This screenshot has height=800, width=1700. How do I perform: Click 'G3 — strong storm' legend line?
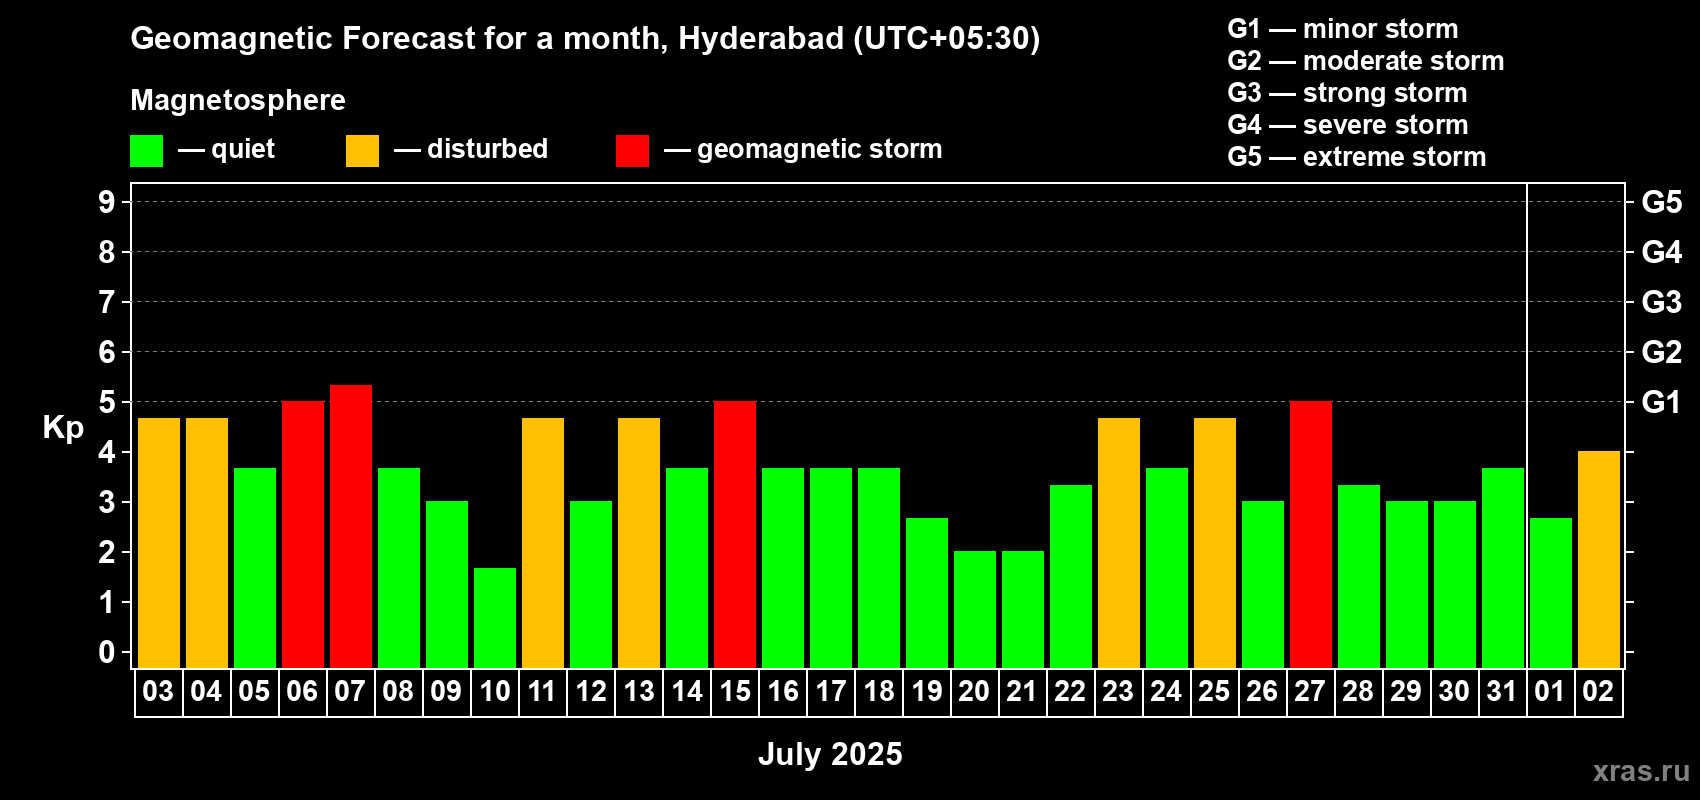pos(1347,93)
